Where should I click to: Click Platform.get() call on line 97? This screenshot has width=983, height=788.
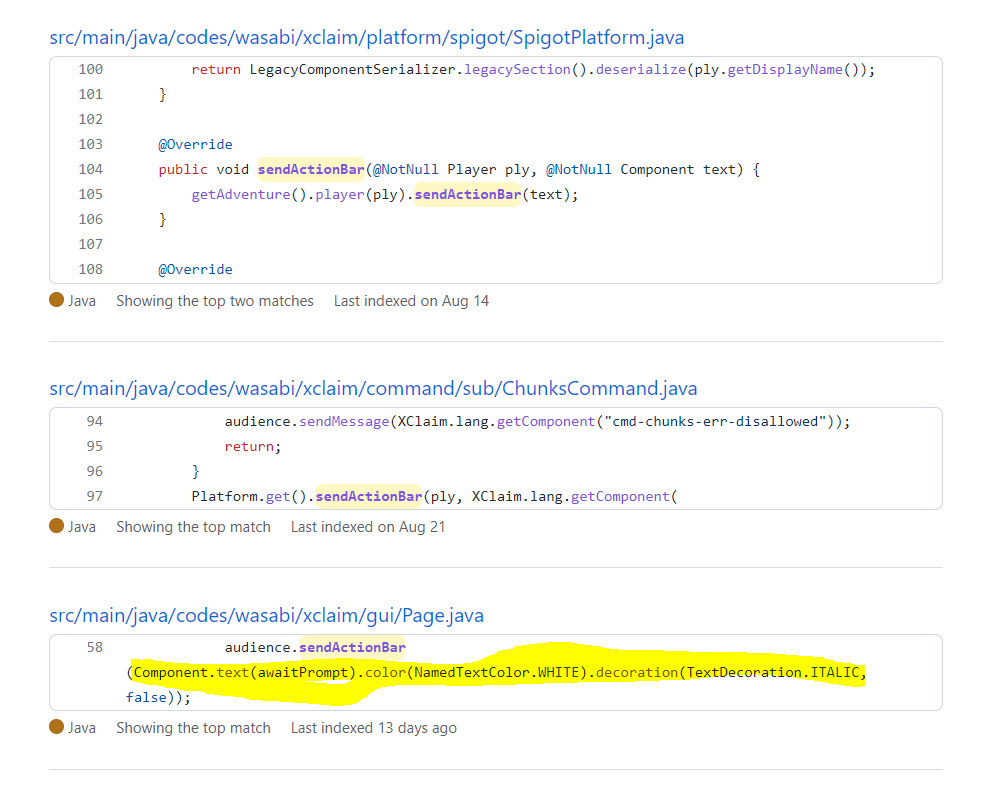click(x=250, y=497)
